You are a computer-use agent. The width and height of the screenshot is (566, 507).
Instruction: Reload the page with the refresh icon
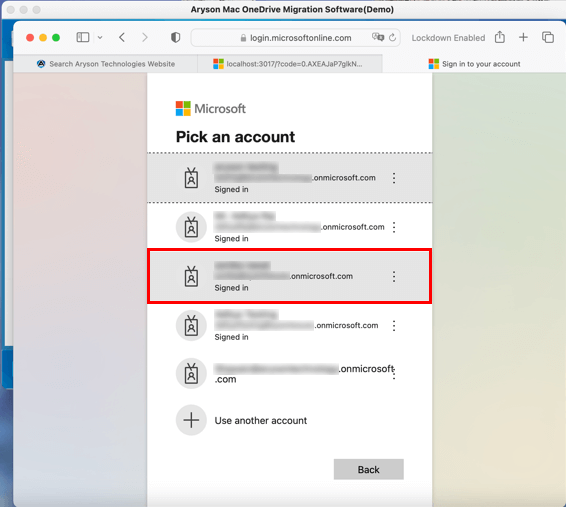[392, 37]
